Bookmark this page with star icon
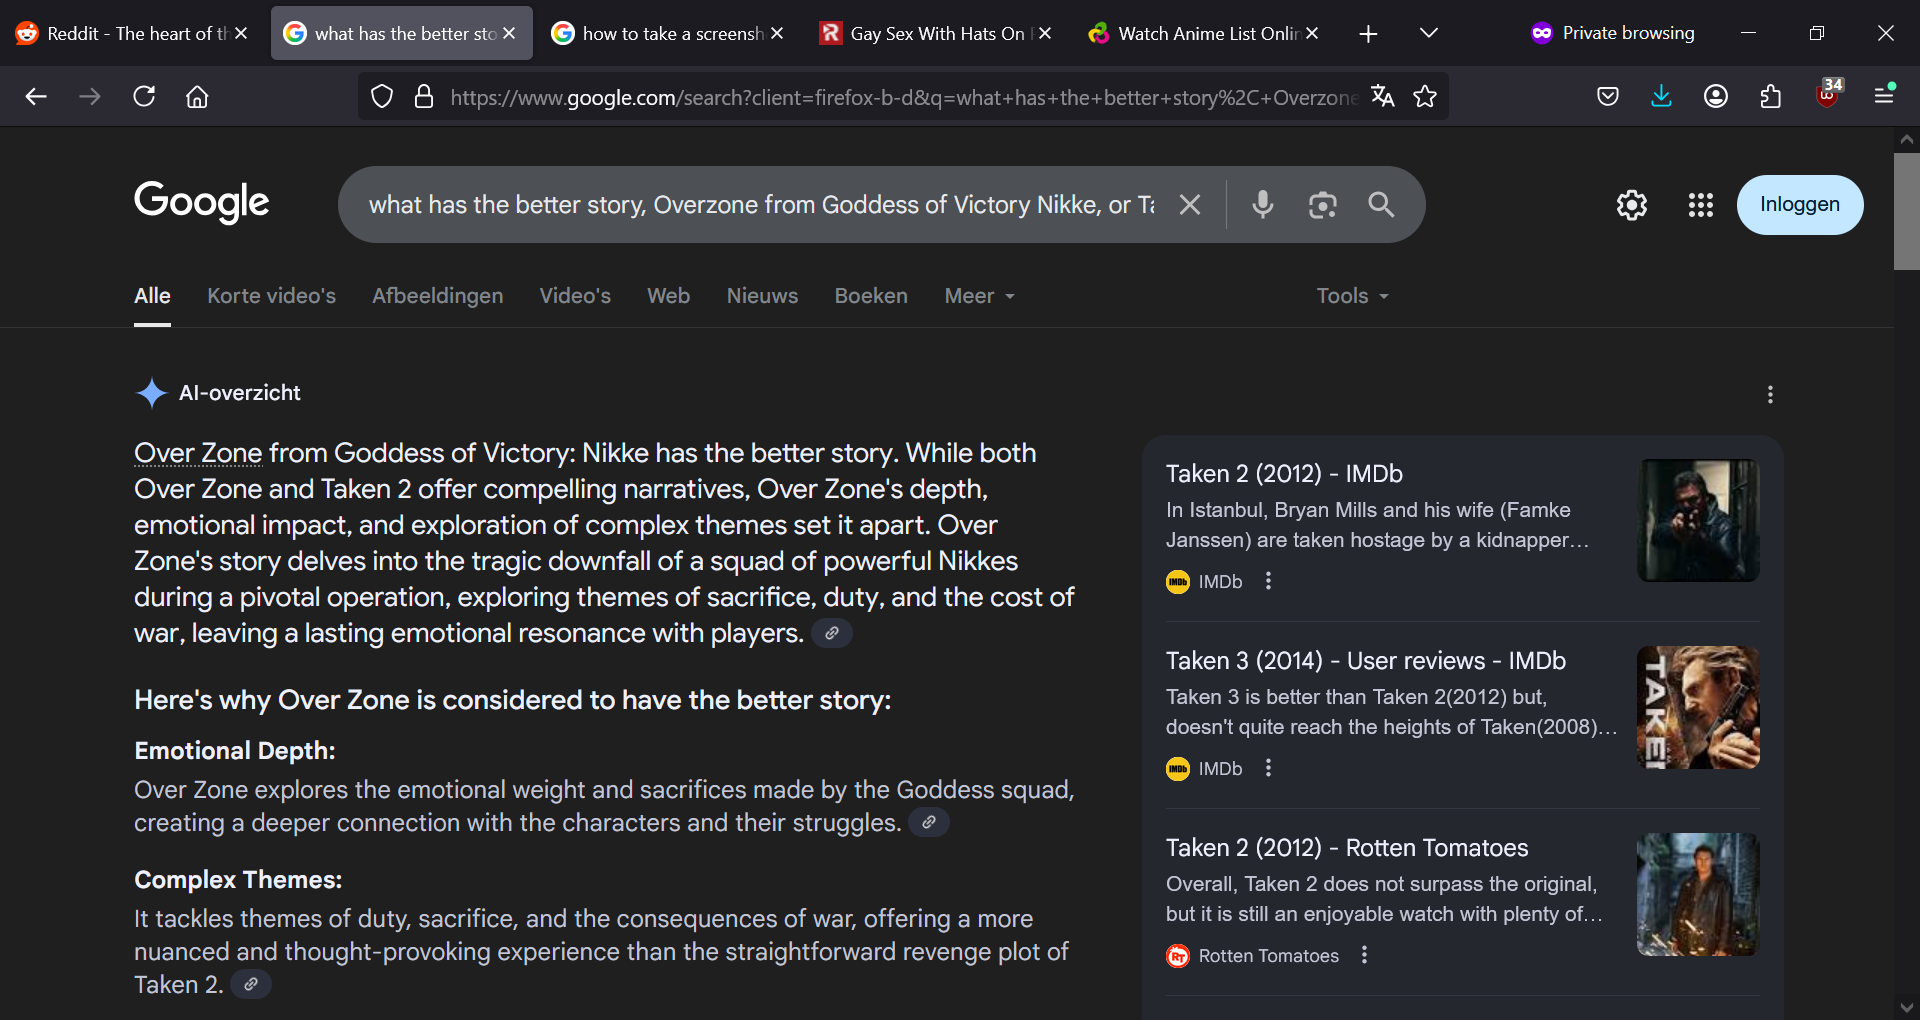 [1425, 96]
